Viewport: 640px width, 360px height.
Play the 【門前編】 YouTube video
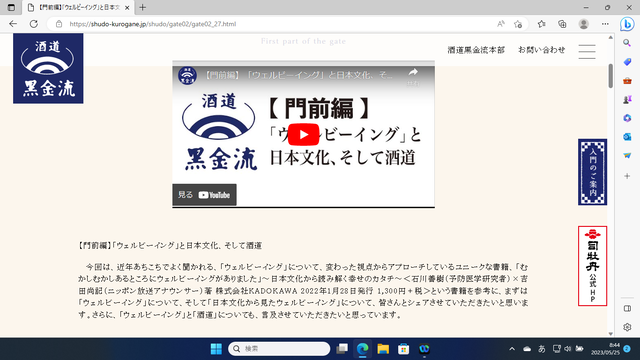[303, 134]
